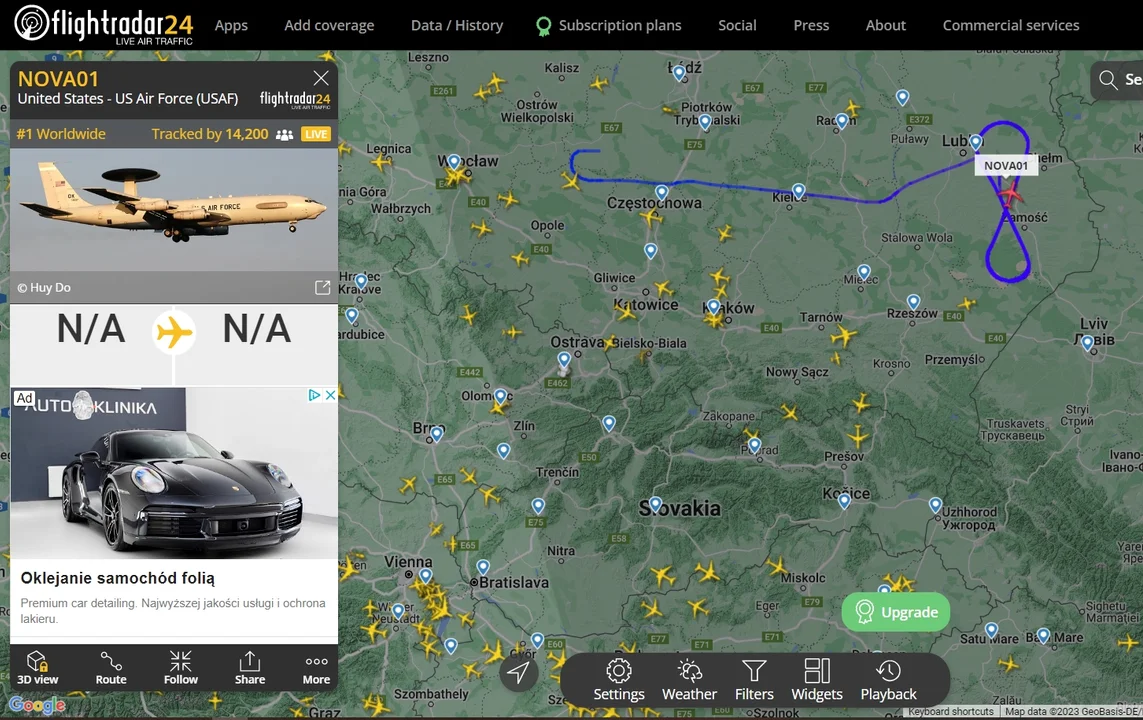Screen dimensions: 1143x720
Task: Open the Social menu
Action: [737, 26]
